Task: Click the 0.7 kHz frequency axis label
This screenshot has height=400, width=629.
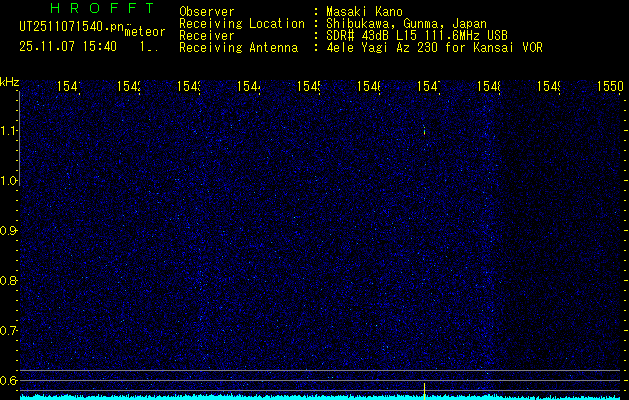Action: (8, 331)
